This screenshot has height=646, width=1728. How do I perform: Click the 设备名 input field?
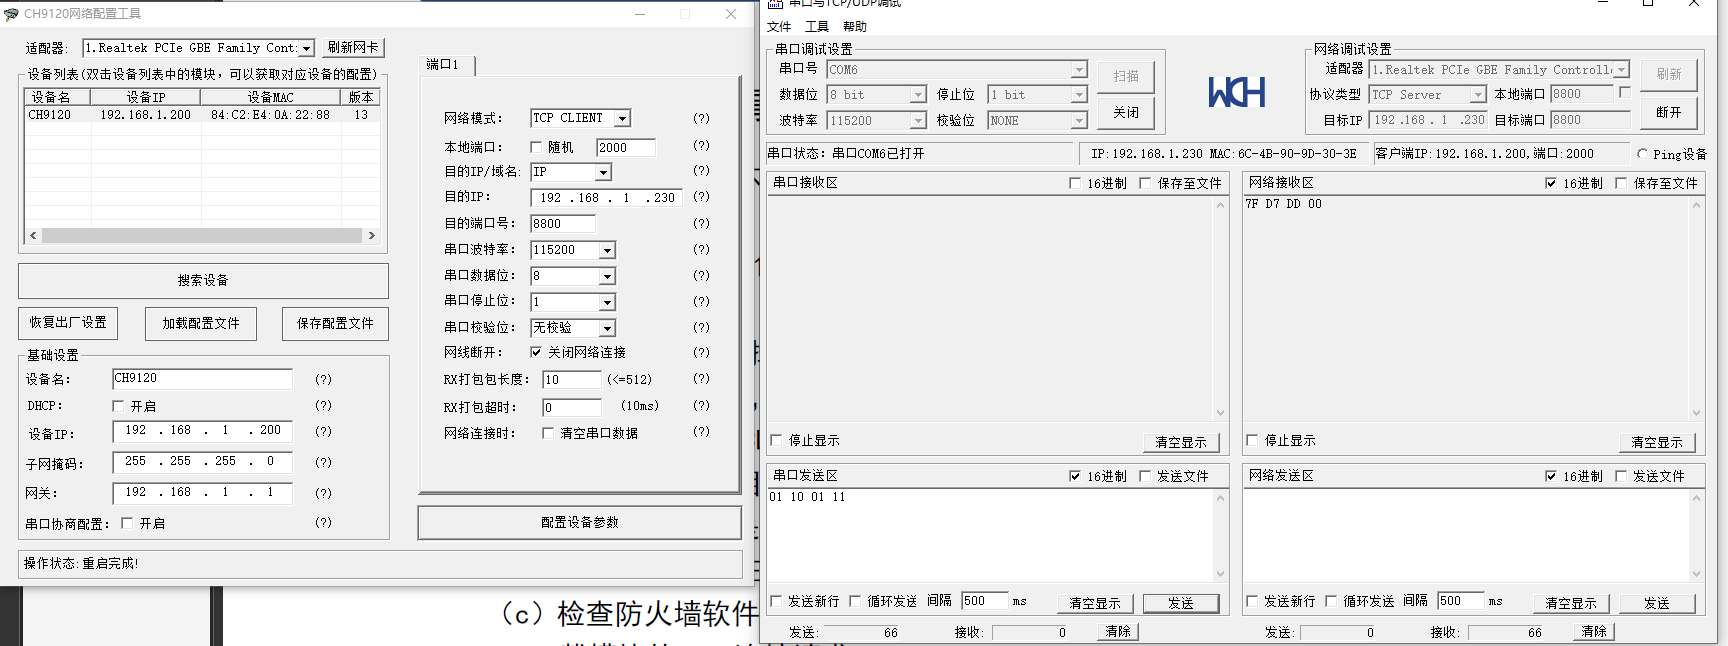(x=202, y=378)
